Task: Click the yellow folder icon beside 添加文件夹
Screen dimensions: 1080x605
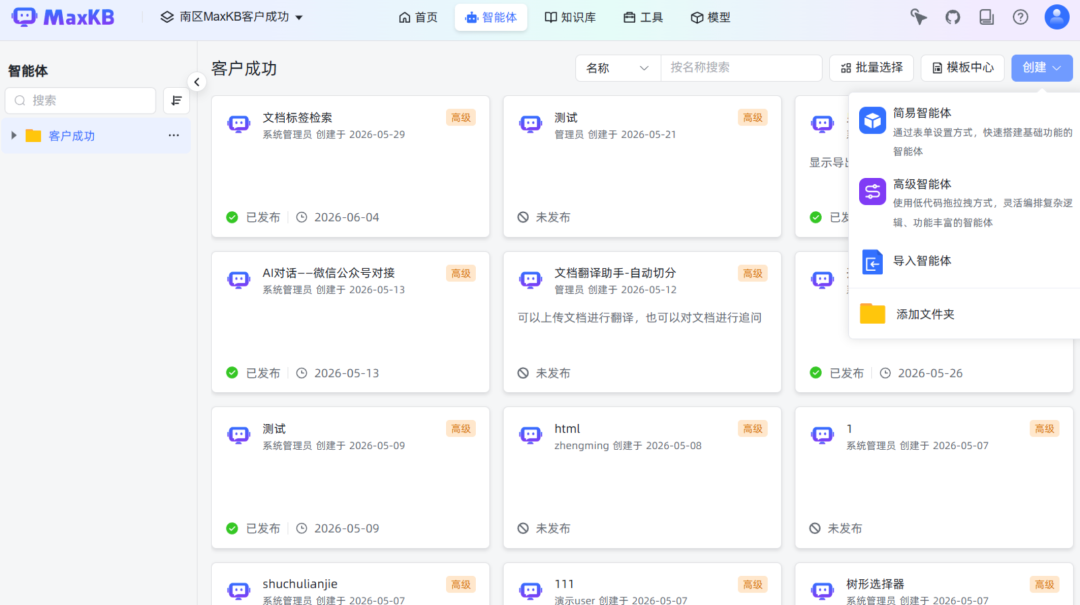Action: (872, 314)
